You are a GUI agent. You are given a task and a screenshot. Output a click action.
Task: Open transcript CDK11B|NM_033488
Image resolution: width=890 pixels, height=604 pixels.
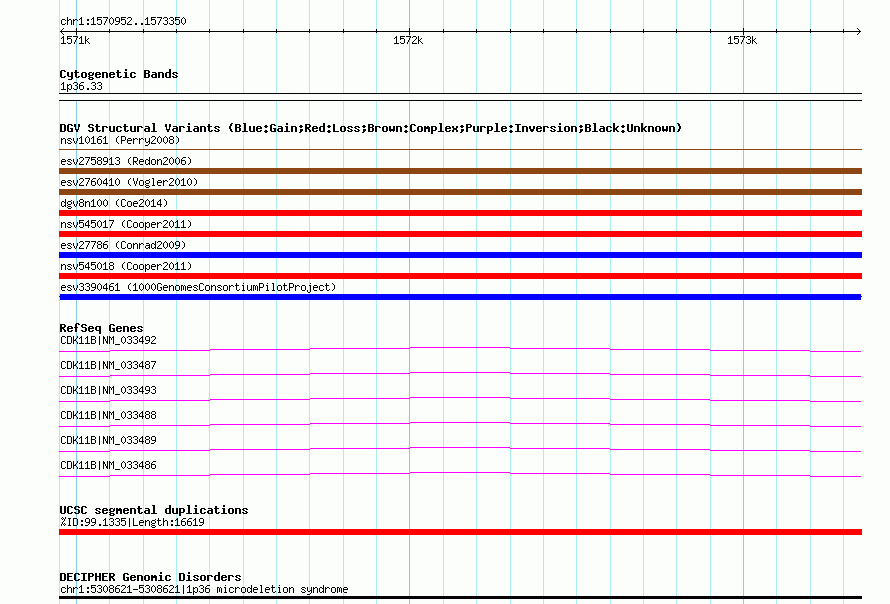pyautogui.click(x=108, y=416)
